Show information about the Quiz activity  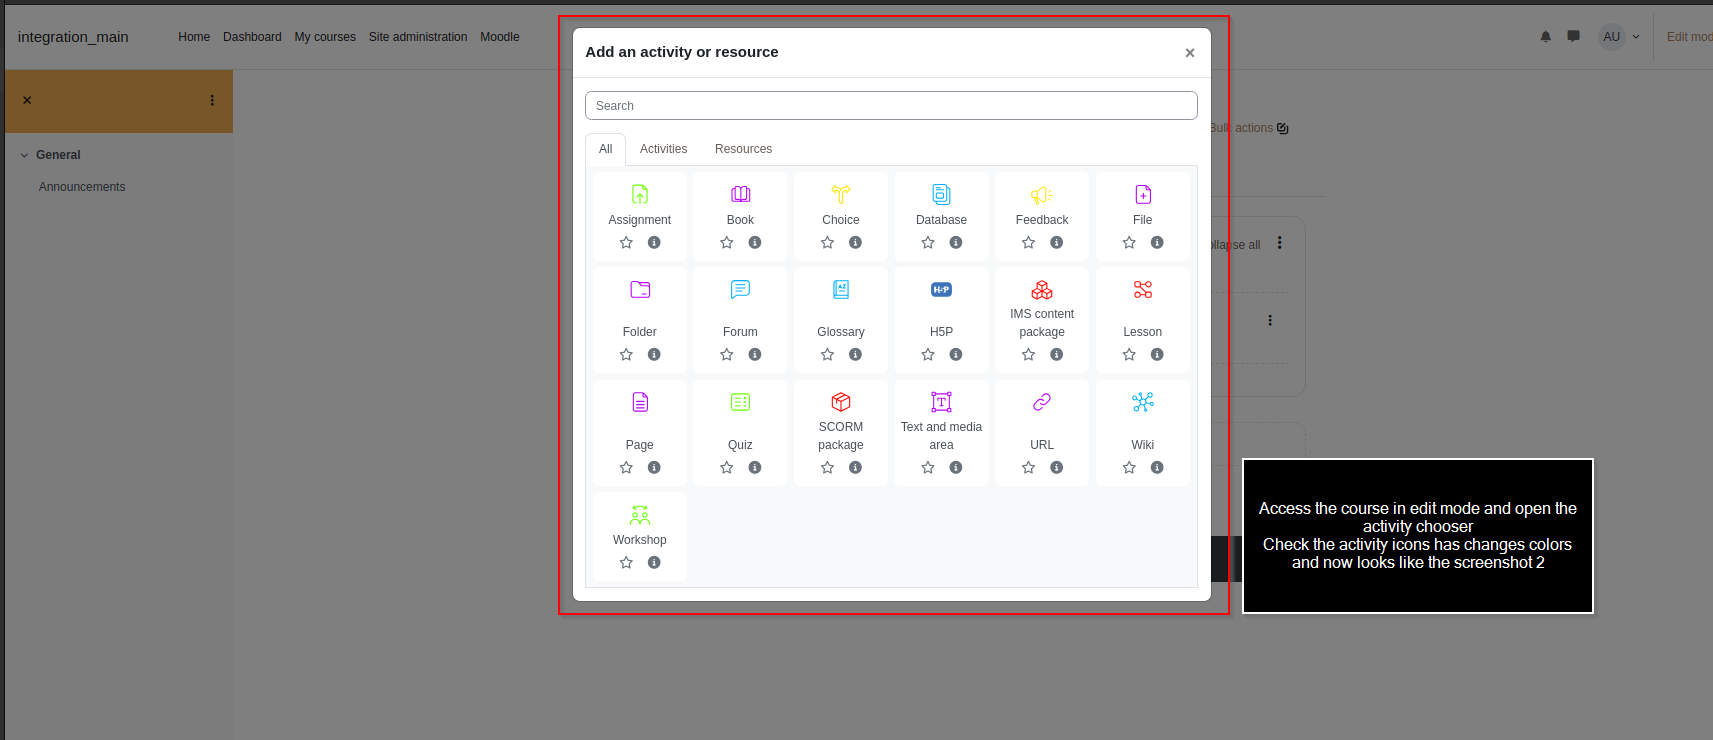755,468
